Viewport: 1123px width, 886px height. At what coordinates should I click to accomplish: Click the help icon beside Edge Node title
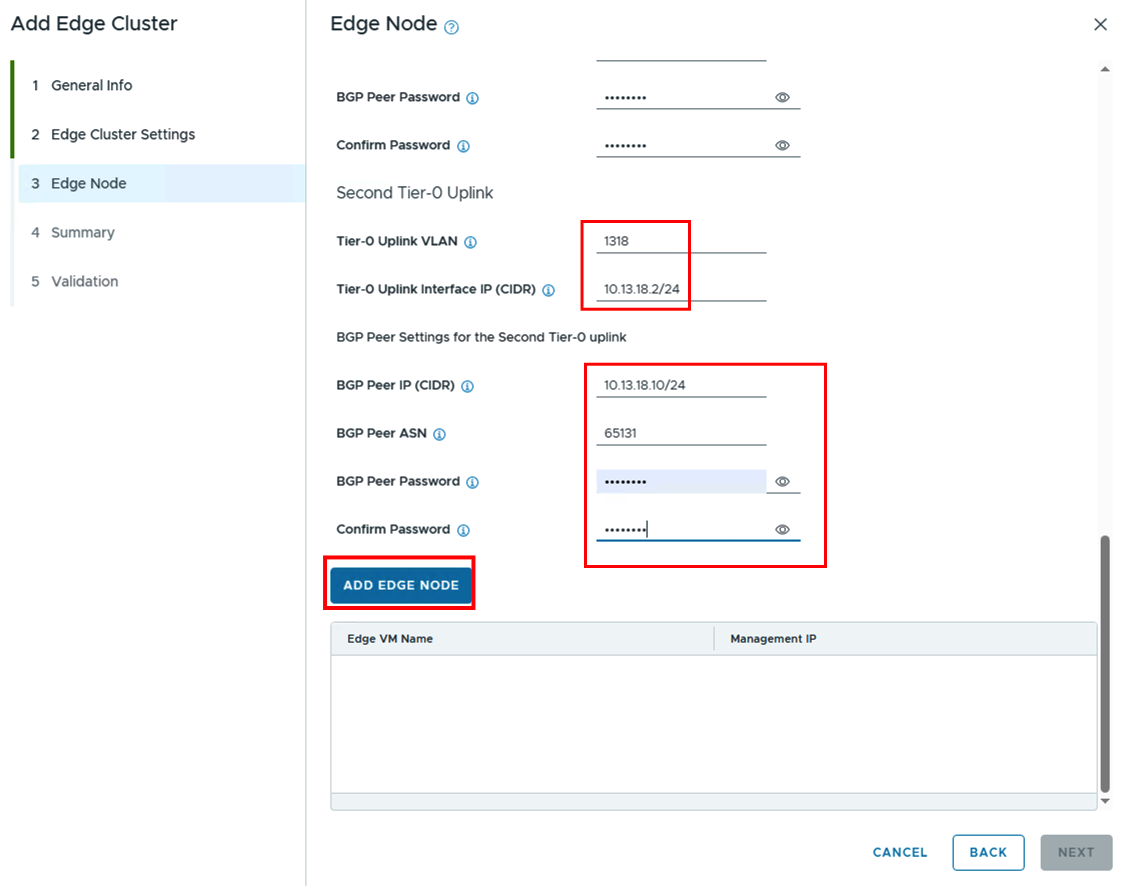click(451, 28)
